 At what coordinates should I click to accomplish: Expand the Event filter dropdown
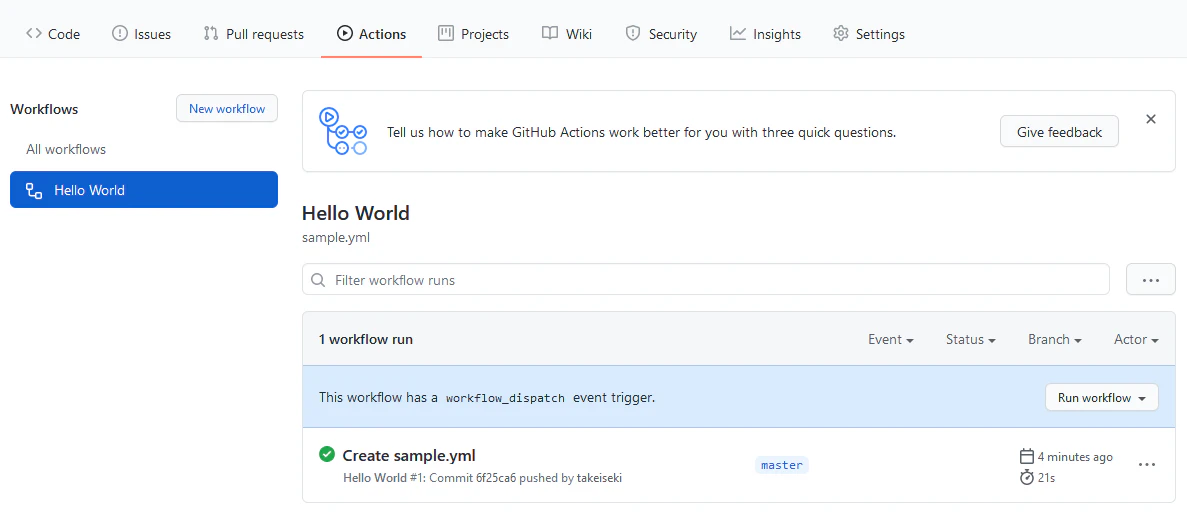891,339
